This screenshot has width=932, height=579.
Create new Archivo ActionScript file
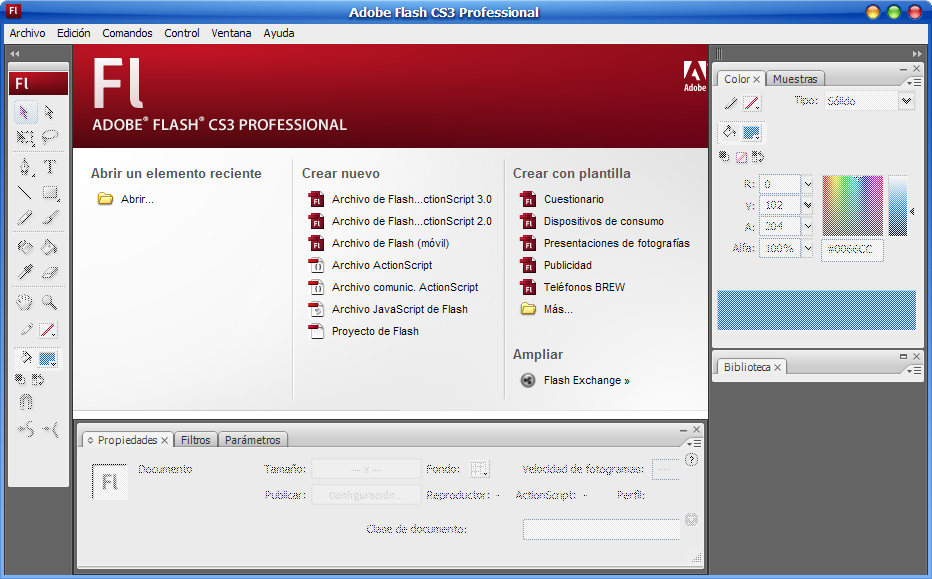(x=381, y=265)
